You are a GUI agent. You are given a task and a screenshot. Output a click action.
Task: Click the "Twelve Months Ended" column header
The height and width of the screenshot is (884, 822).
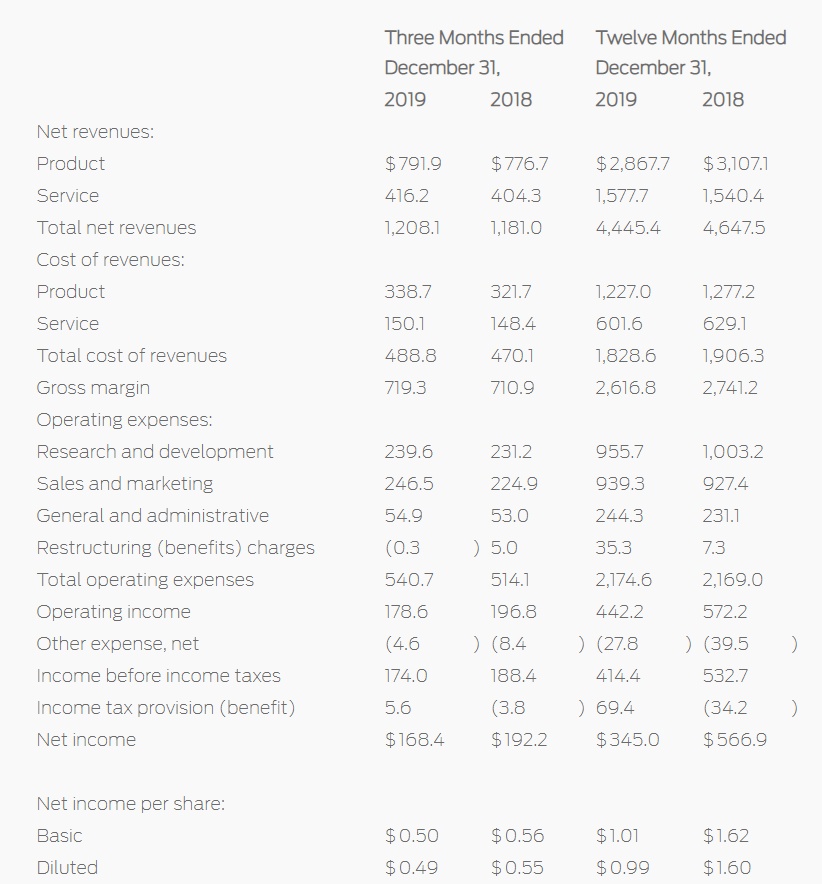tap(690, 38)
